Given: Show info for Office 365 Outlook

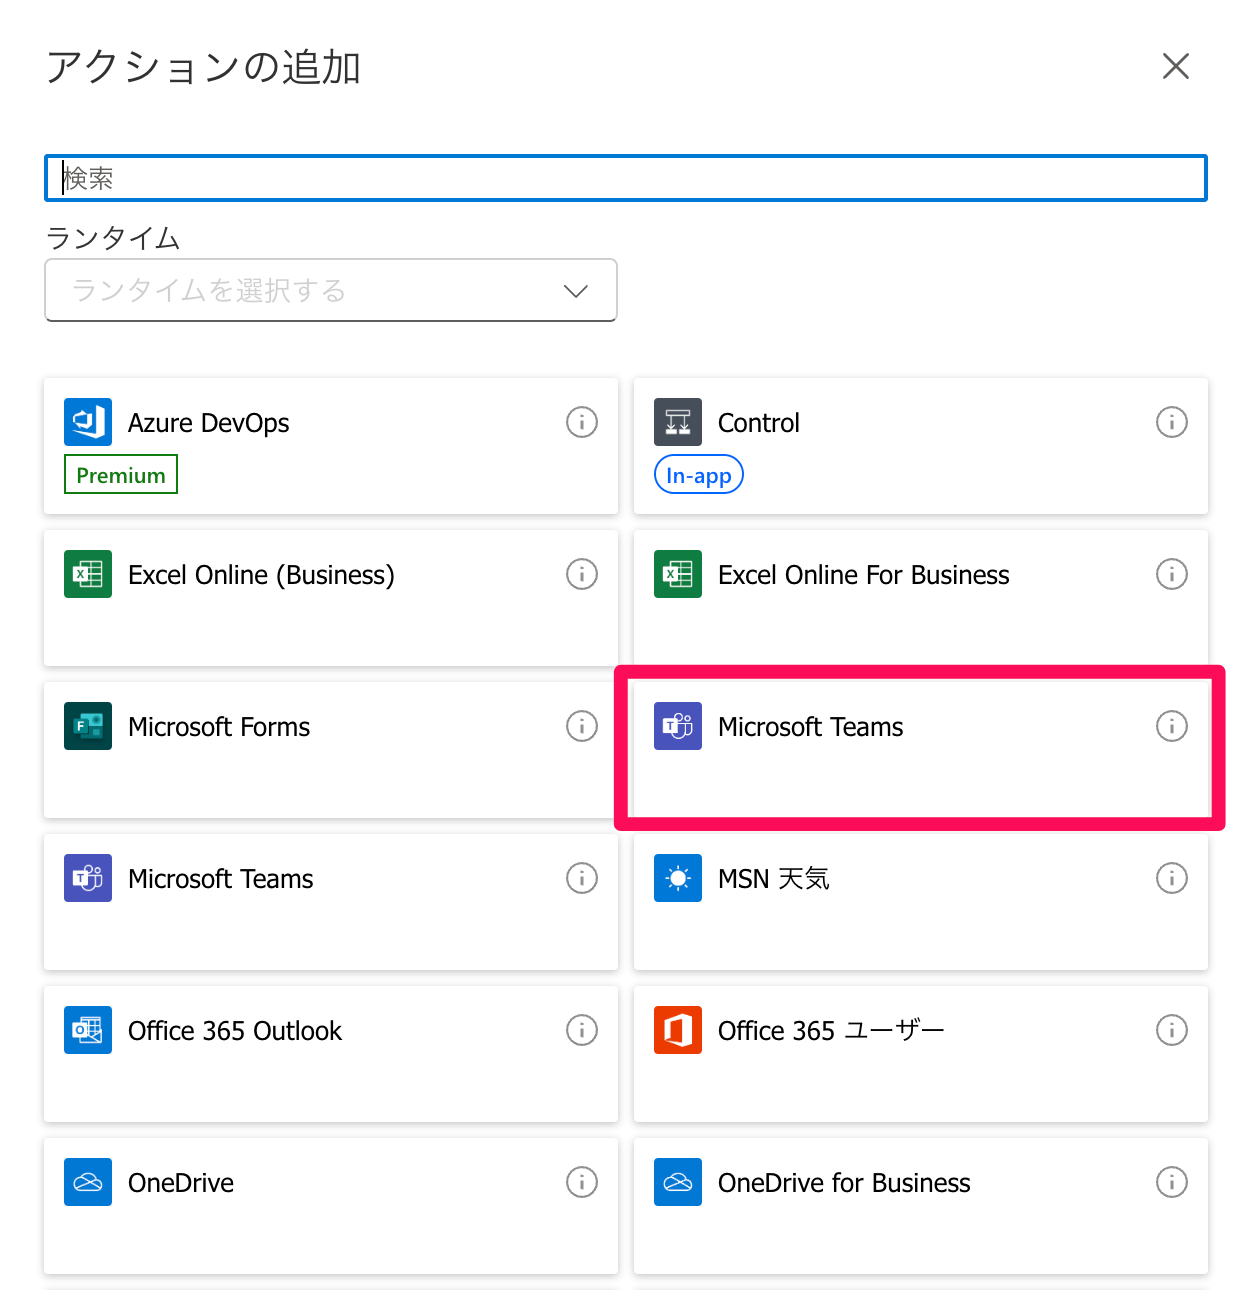Looking at the screenshot, I should [582, 1030].
